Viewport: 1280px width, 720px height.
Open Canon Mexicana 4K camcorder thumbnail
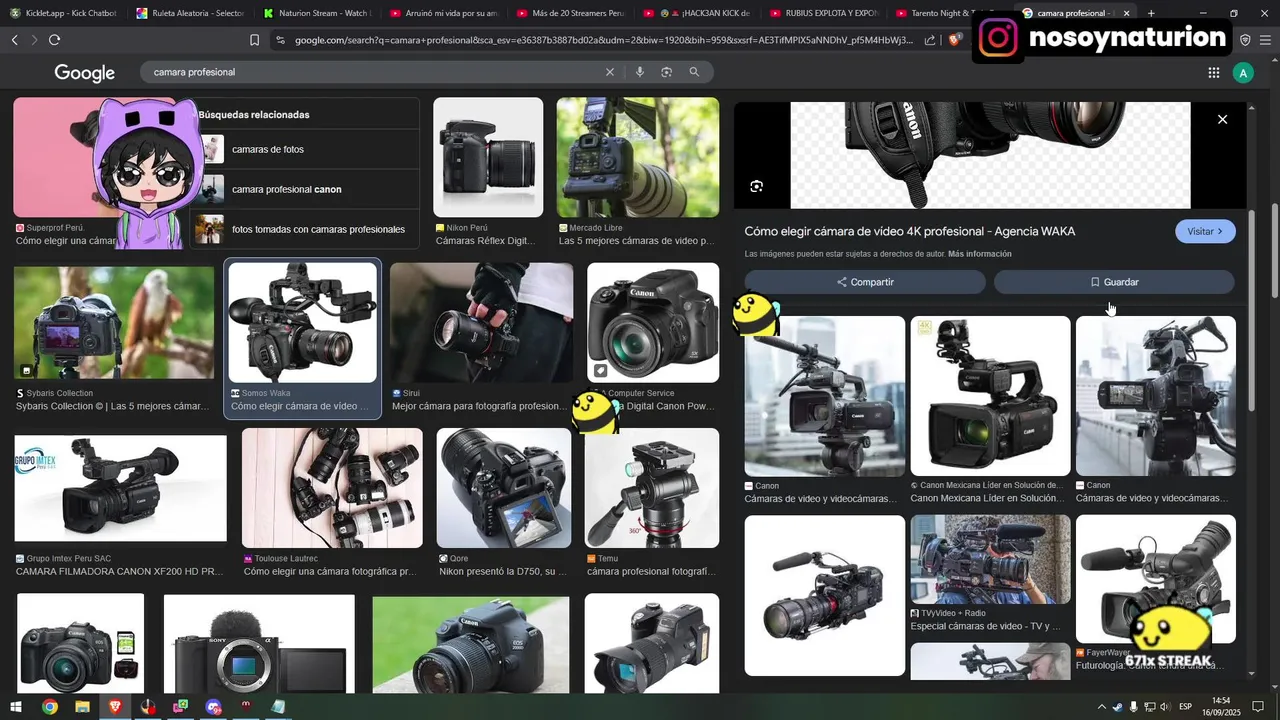coord(990,396)
